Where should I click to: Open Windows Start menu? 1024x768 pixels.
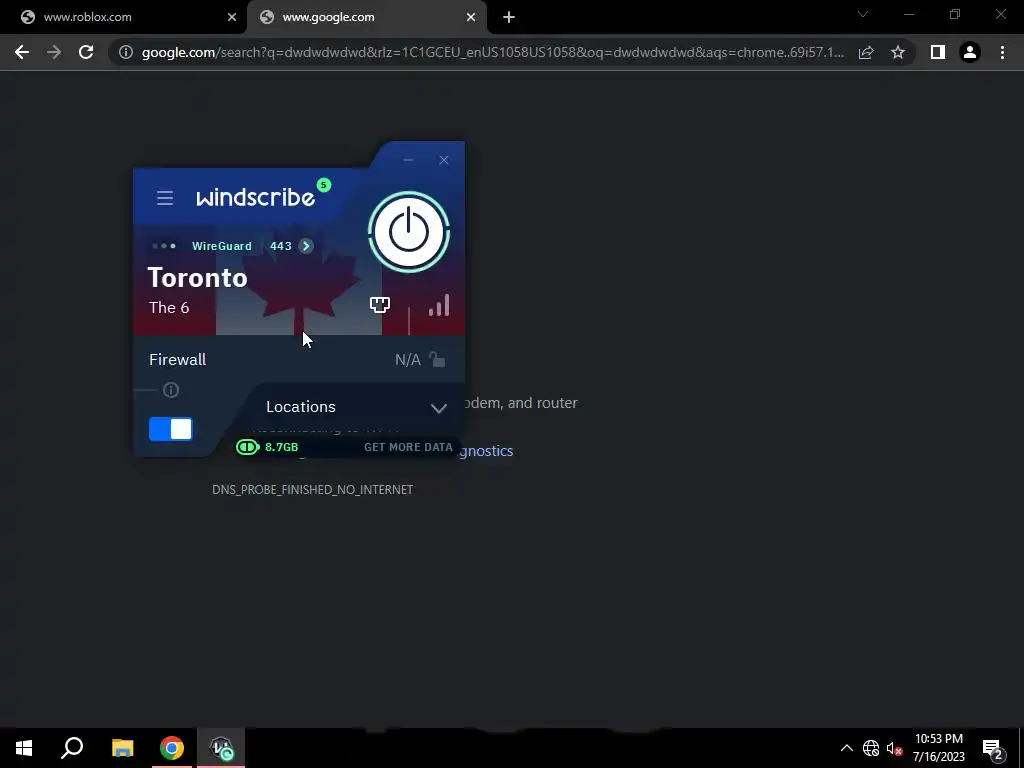(x=24, y=748)
